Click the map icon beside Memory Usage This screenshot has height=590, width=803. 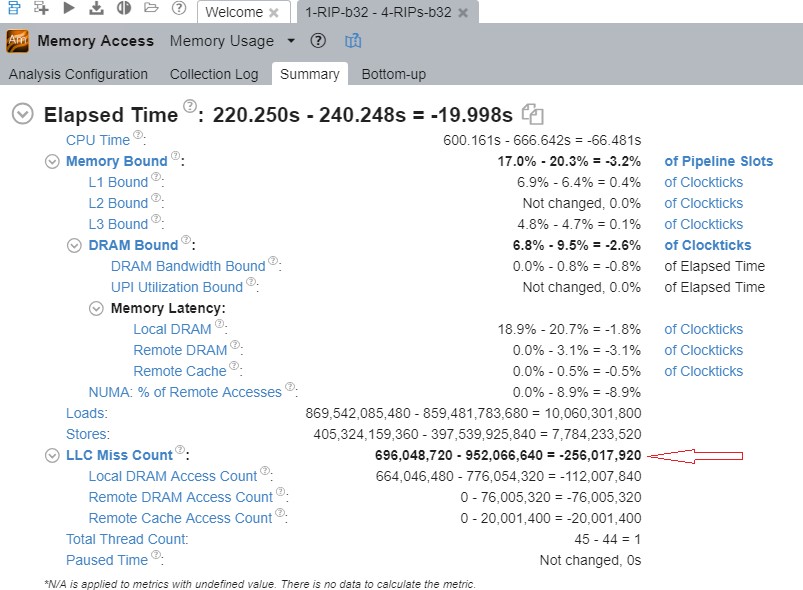coord(353,41)
